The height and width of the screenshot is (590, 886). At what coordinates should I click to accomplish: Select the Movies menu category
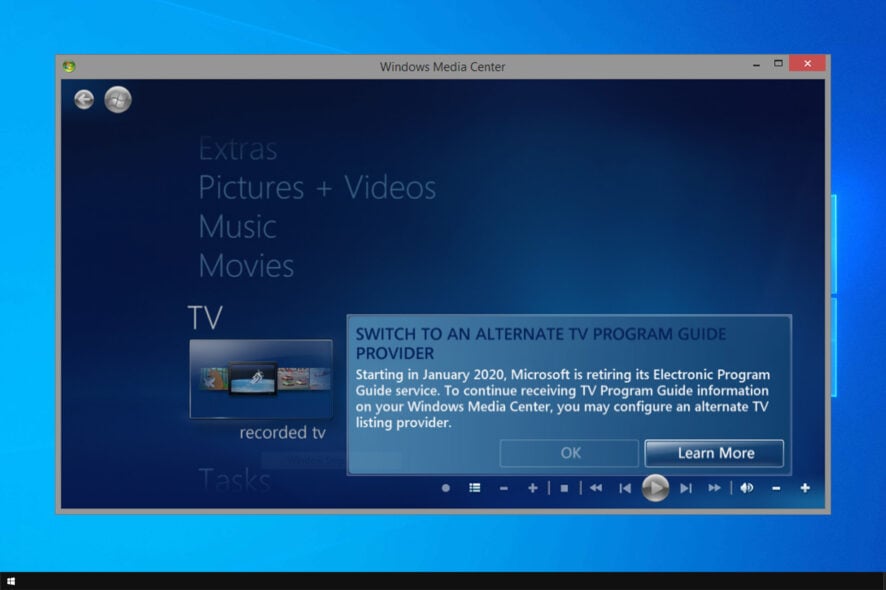coord(246,266)
